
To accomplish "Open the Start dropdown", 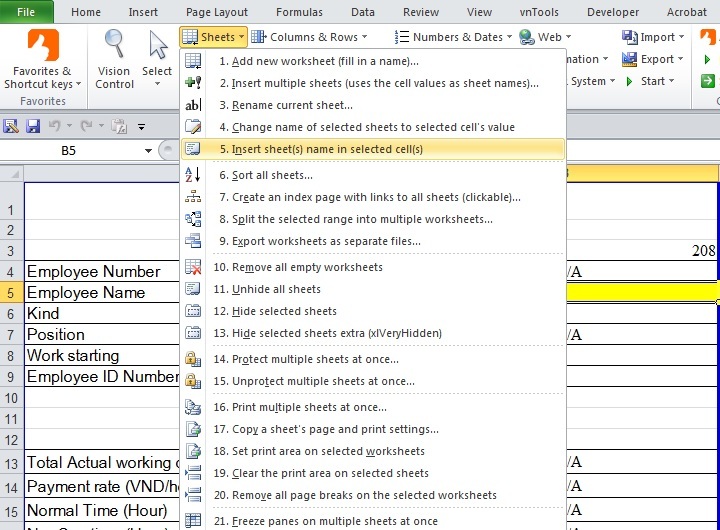I will point(651,81).
